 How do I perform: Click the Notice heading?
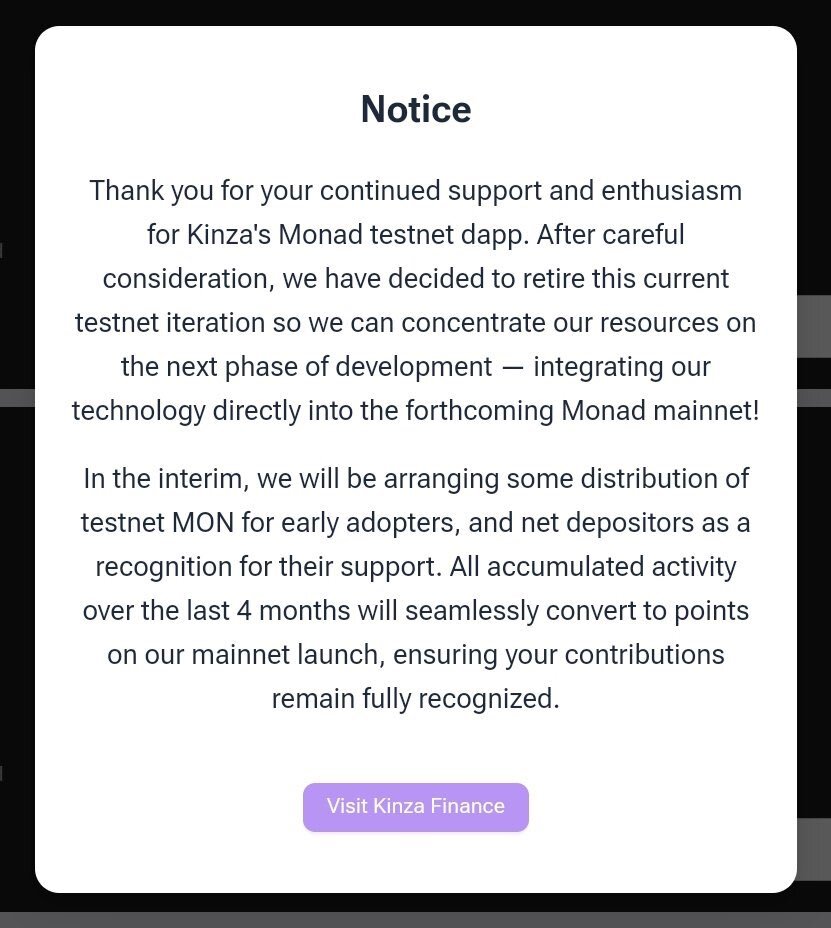coord(415,109)
